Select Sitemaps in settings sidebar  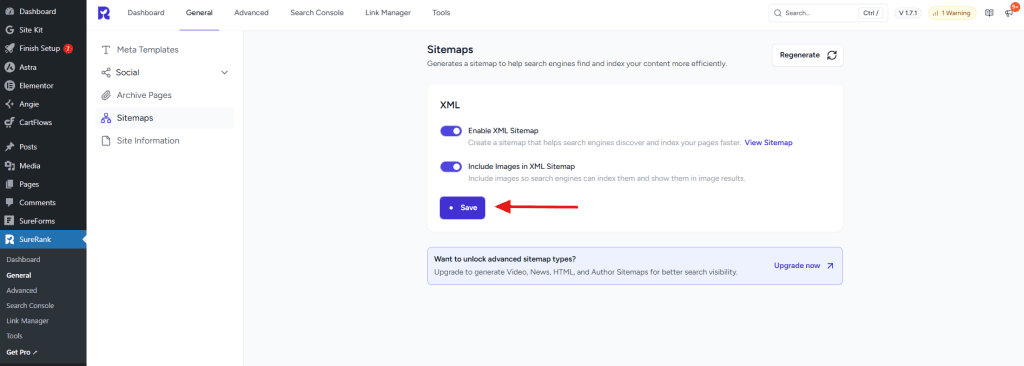(x=165, y=118)
